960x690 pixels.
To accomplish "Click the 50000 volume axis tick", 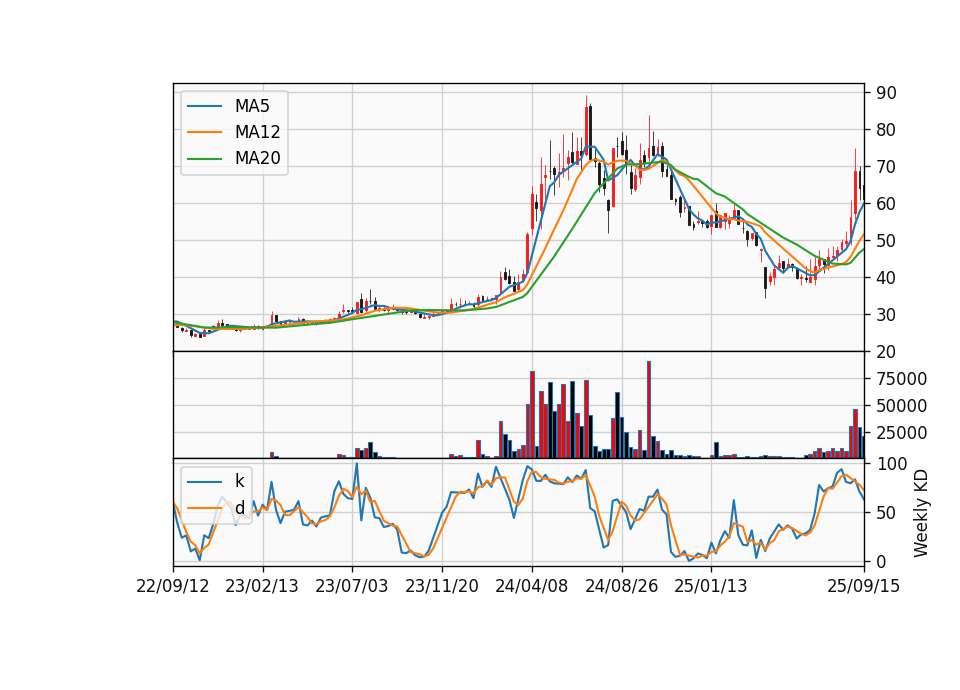I will [902, 406].
